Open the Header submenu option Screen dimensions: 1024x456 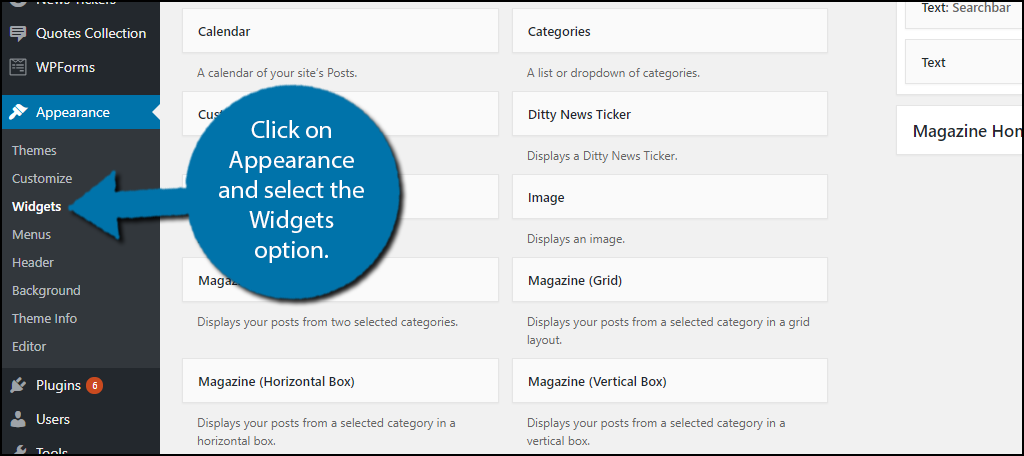click(33, 262)
